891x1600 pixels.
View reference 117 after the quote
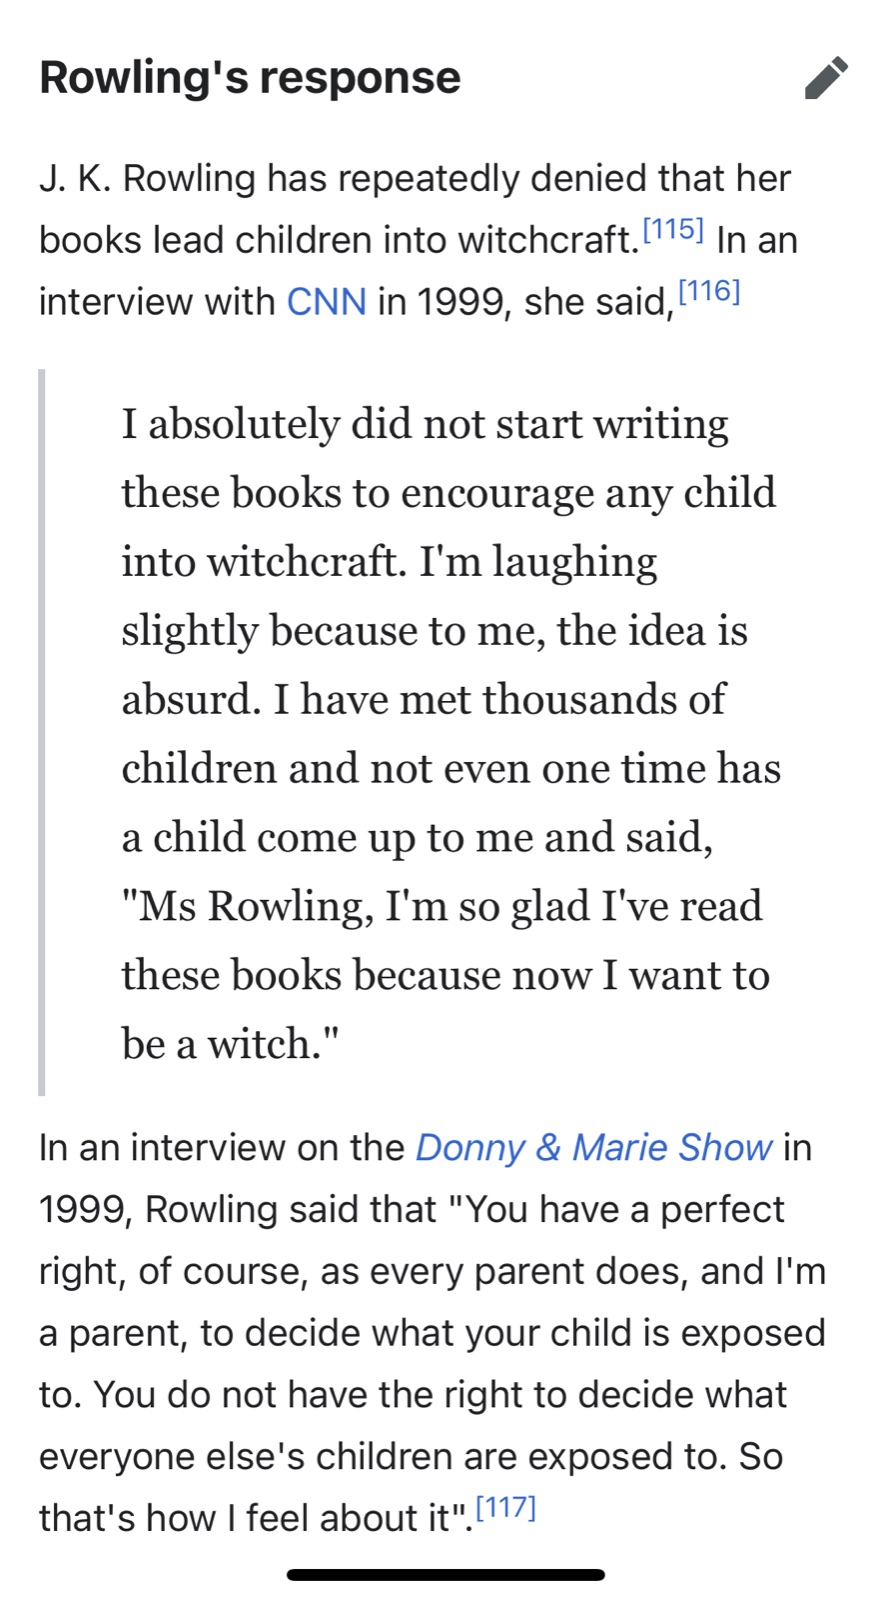tap(506, 1508)
